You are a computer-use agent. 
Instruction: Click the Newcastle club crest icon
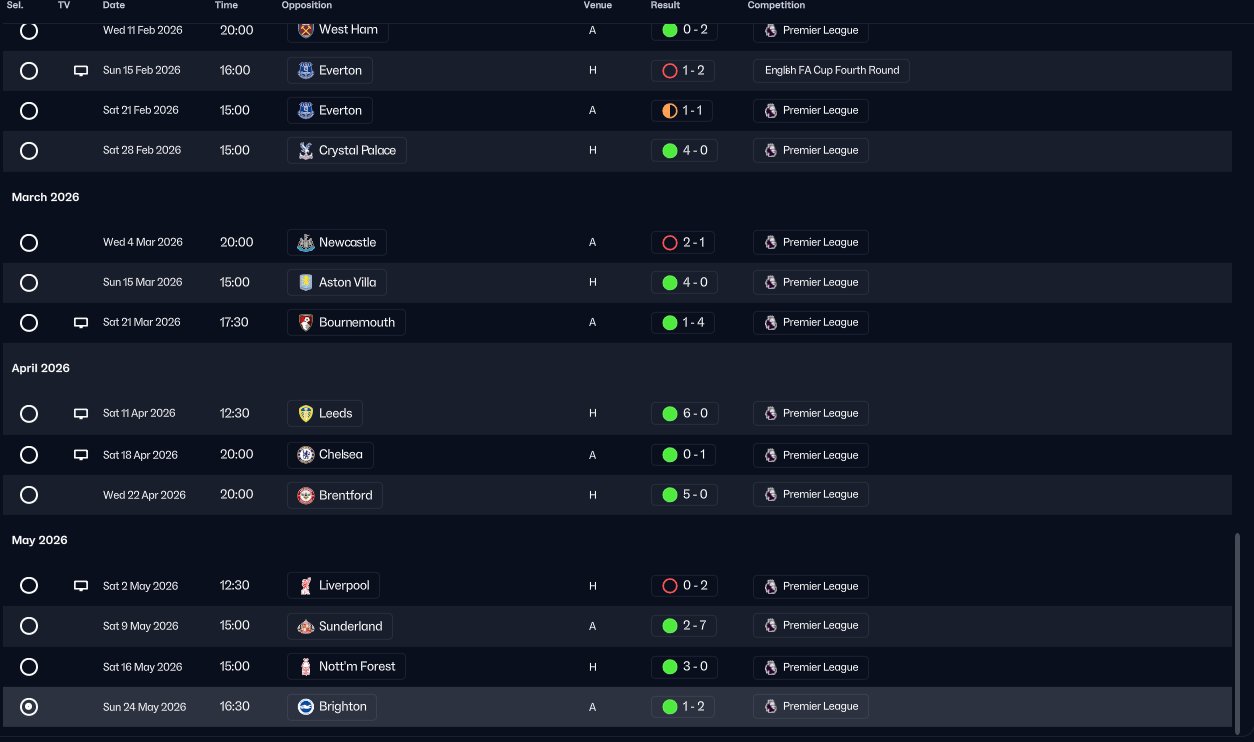click(x=306, y=243)
